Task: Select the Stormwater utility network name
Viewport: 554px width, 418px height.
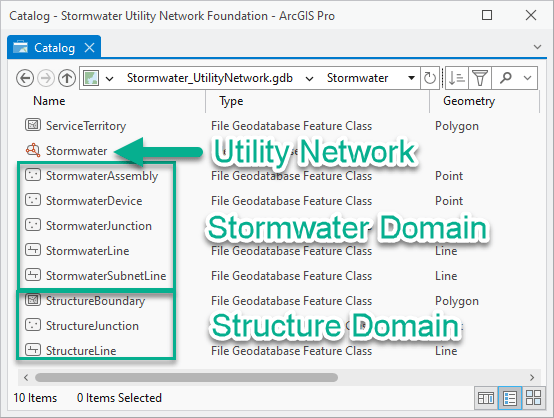Action: pos(76,151)
